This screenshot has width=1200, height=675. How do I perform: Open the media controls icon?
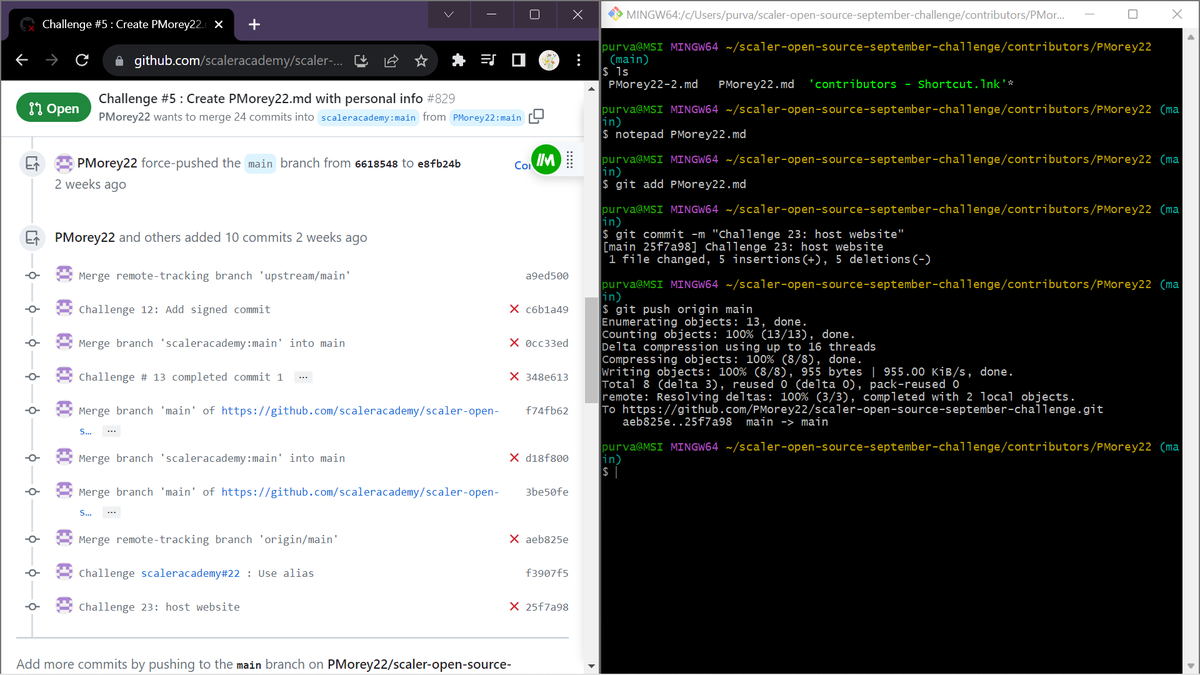(488, 61)
